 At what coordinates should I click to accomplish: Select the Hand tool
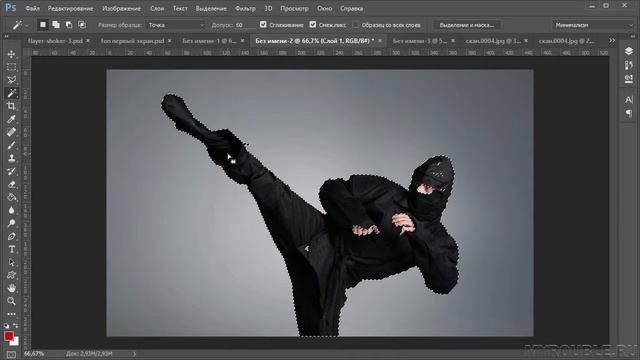(11, 288)
